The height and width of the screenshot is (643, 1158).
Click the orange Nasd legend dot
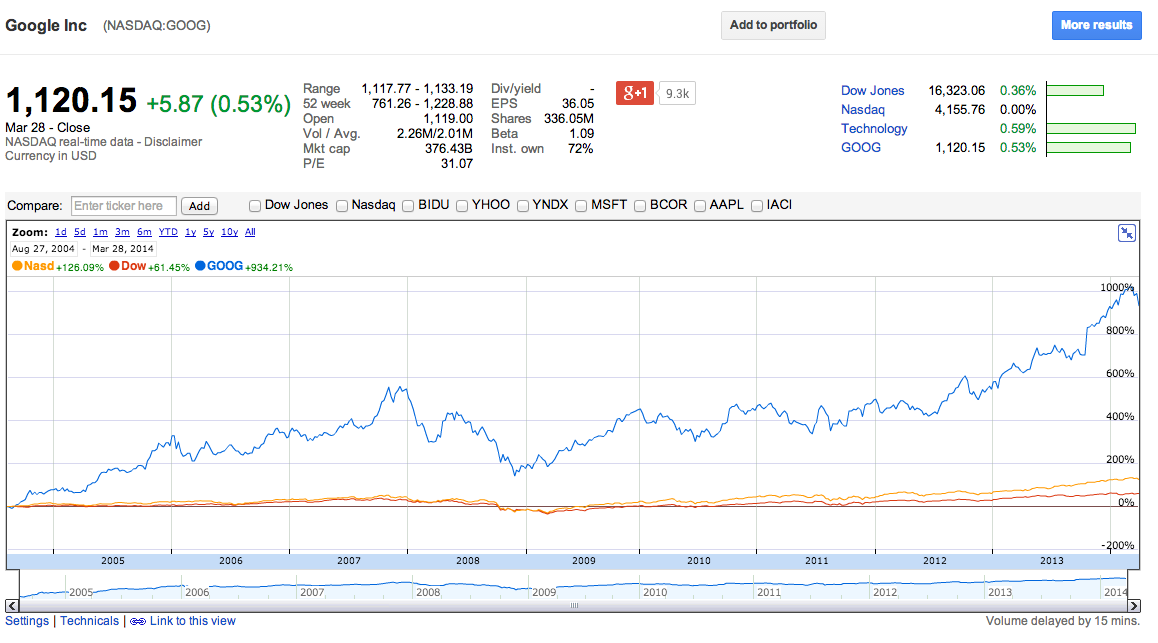click(x=17, y=266)
